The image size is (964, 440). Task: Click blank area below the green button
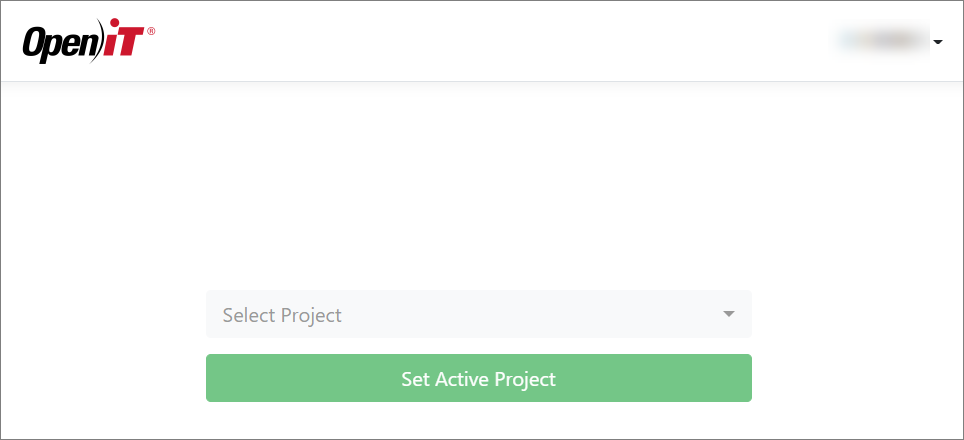click(480, 420)
